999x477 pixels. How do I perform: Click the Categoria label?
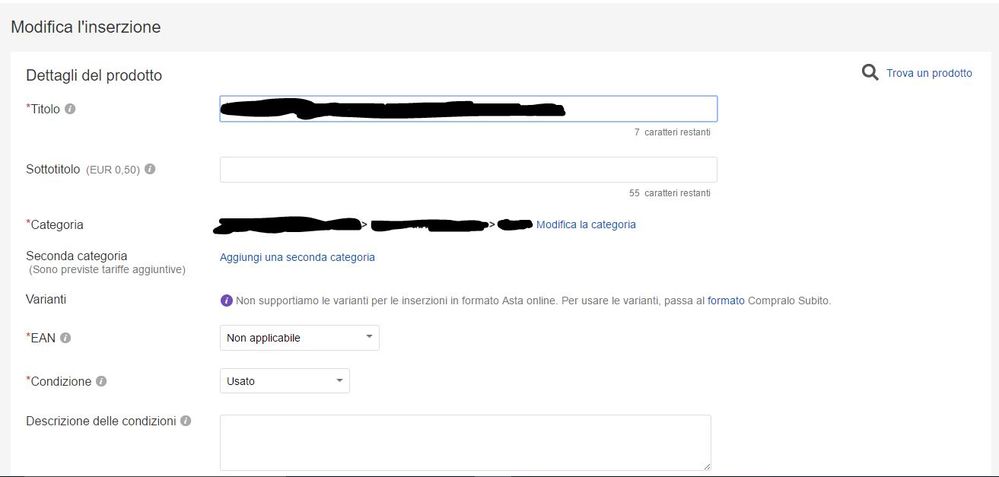click(54, 225)
